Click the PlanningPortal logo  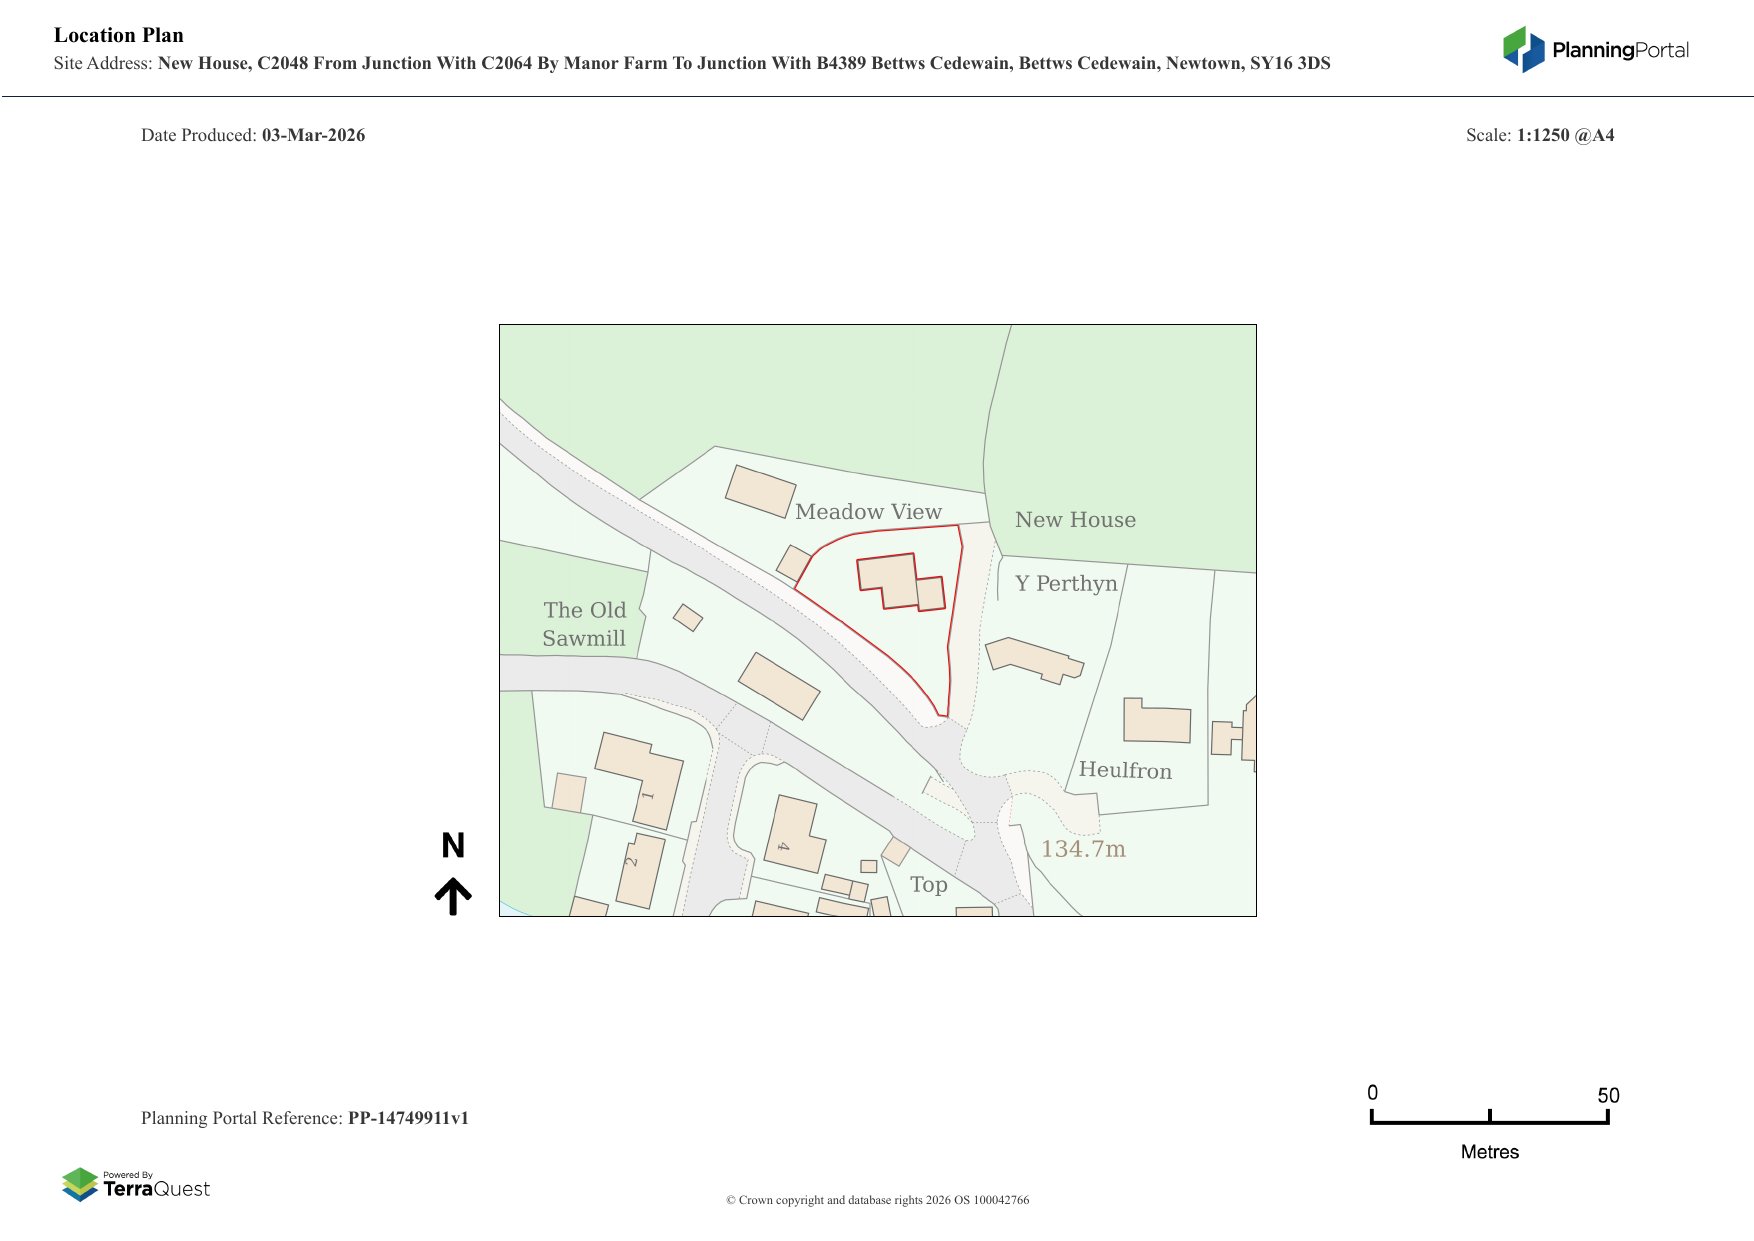(1595, 50)
